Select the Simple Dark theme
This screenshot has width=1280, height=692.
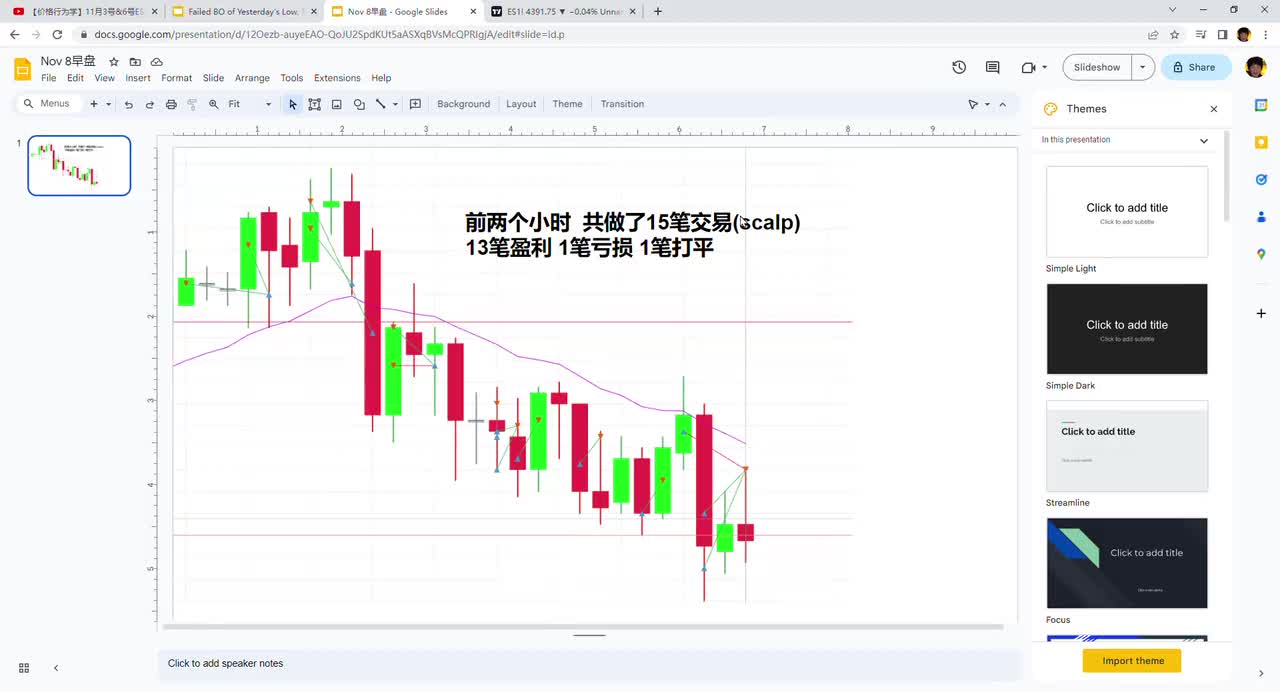pos(1127,329)
